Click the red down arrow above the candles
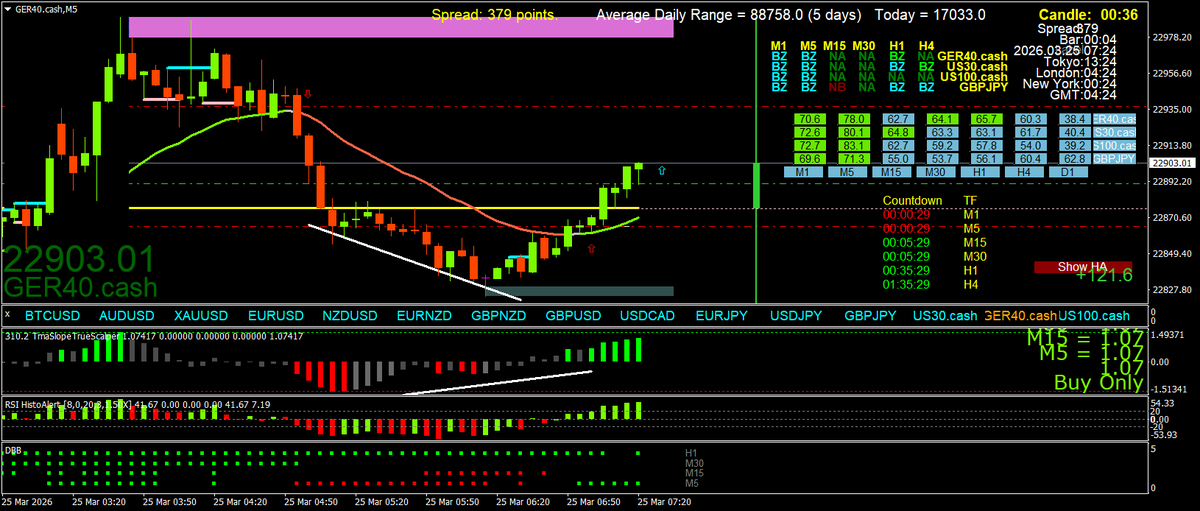 click(306, 93)
